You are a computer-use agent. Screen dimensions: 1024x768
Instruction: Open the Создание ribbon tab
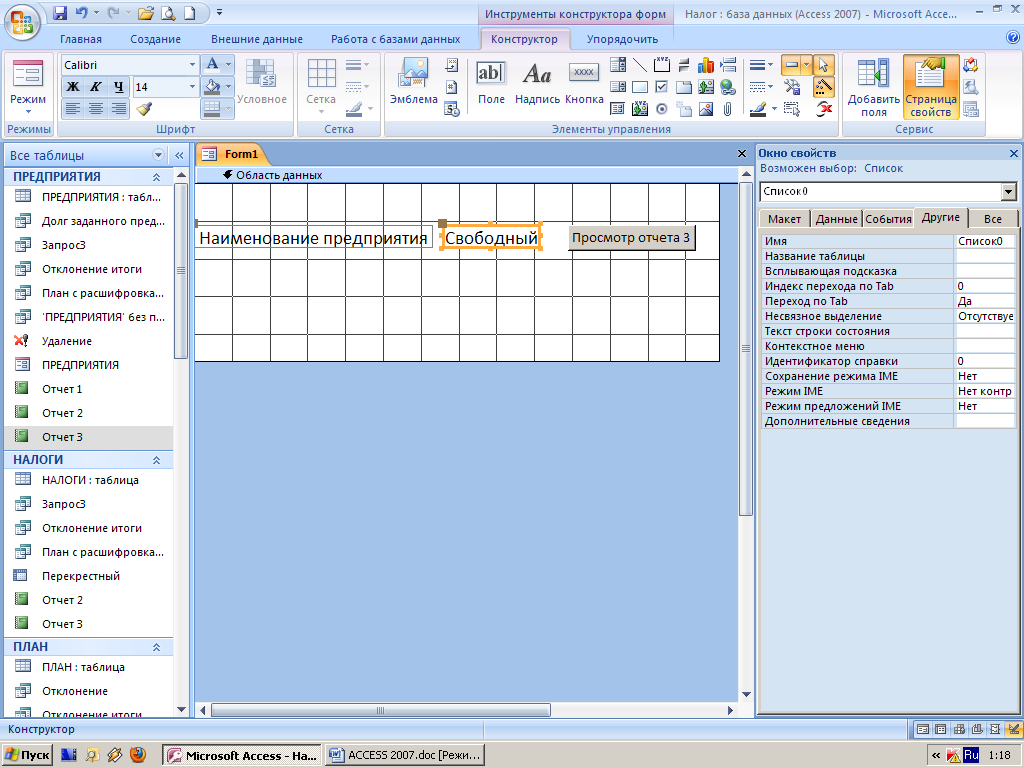tap(155, 39)
